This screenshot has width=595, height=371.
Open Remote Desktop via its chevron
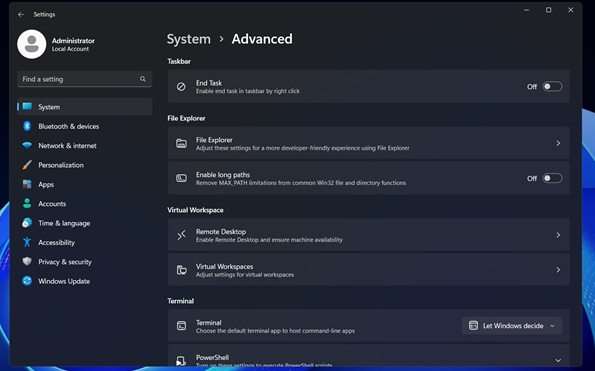[x=558, y=235]
